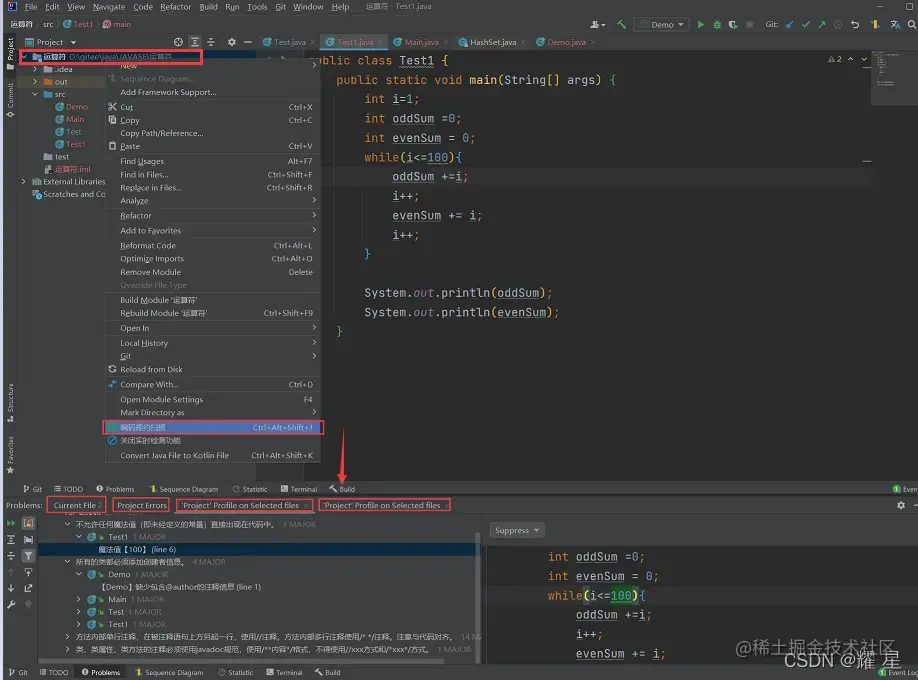The height and width of the screenshot is (680, 918).
Task: Select Reload from Disk in context menu
Action: click(x=213, y=369)
